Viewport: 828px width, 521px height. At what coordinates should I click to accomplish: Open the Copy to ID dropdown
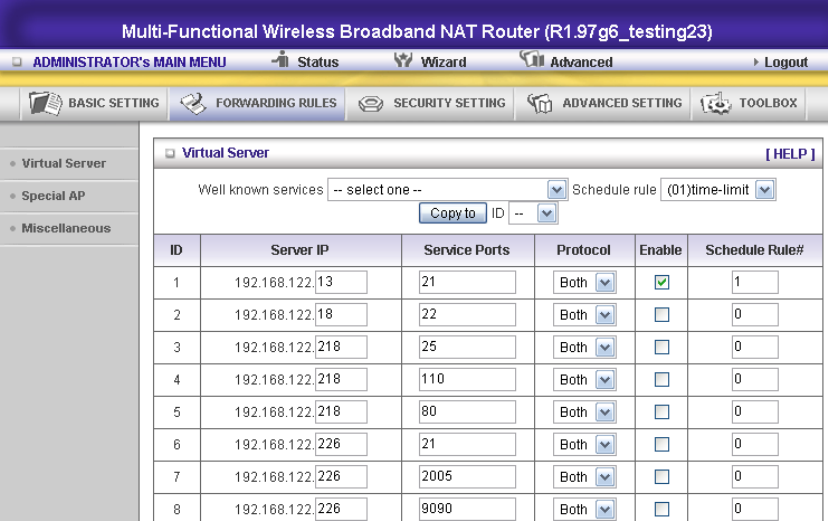(x=533, y=213)
